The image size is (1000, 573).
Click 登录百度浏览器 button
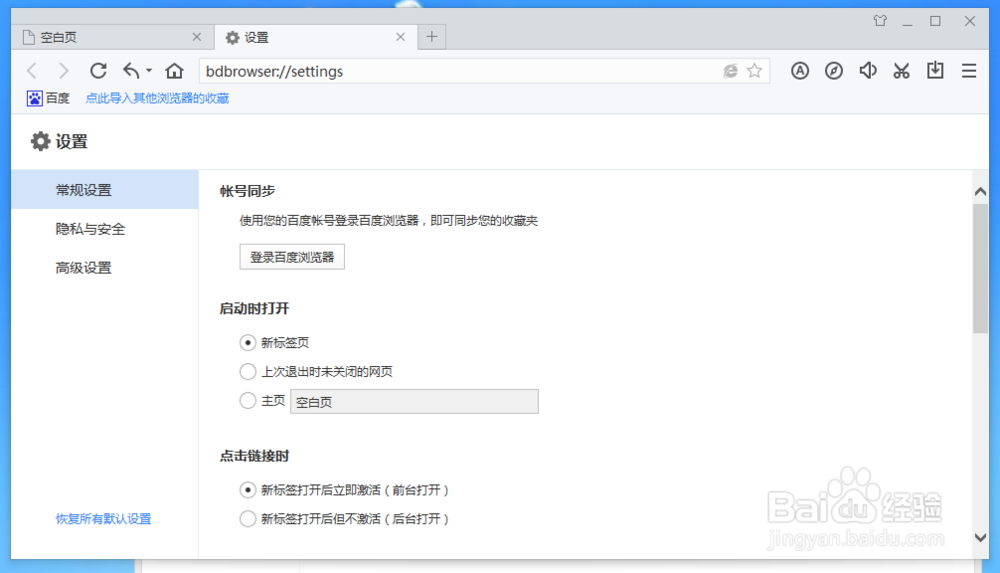[x=292, y=257]
